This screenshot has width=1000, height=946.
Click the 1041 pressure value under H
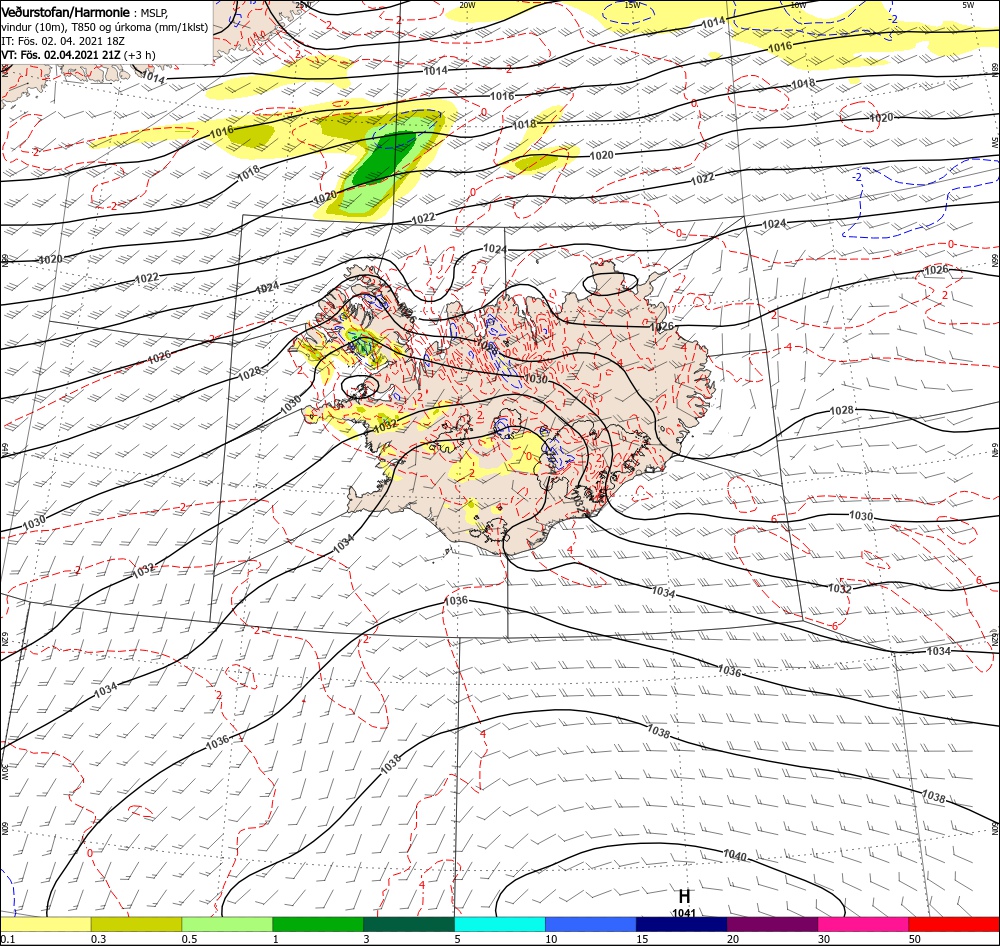[x=684, y=913]
